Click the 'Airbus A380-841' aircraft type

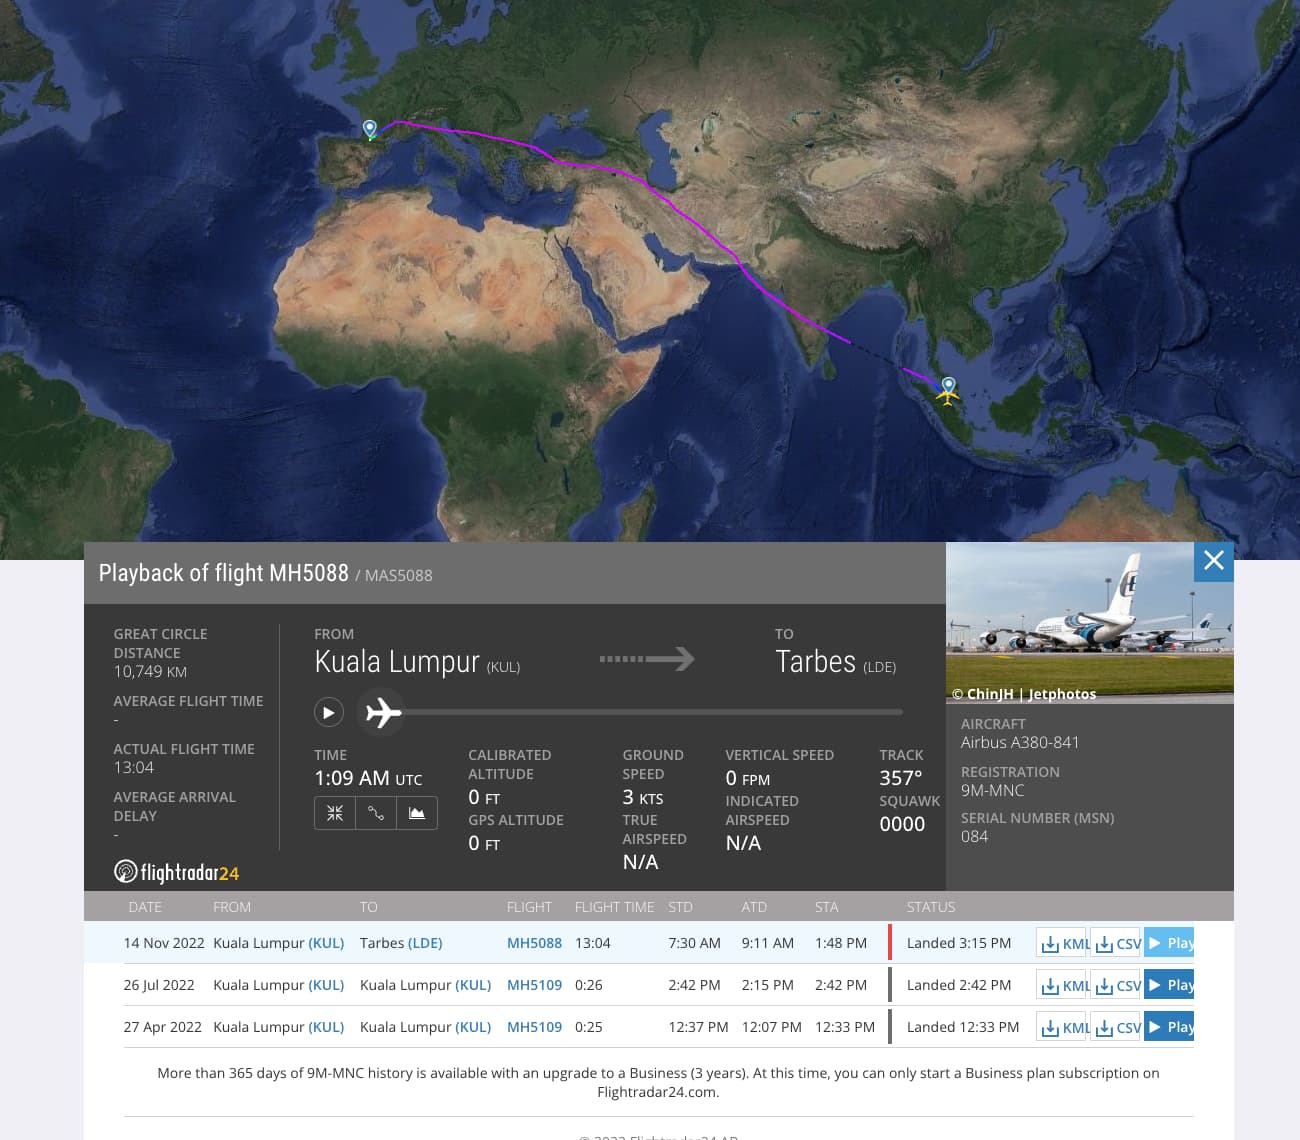tap(1020, 742)
